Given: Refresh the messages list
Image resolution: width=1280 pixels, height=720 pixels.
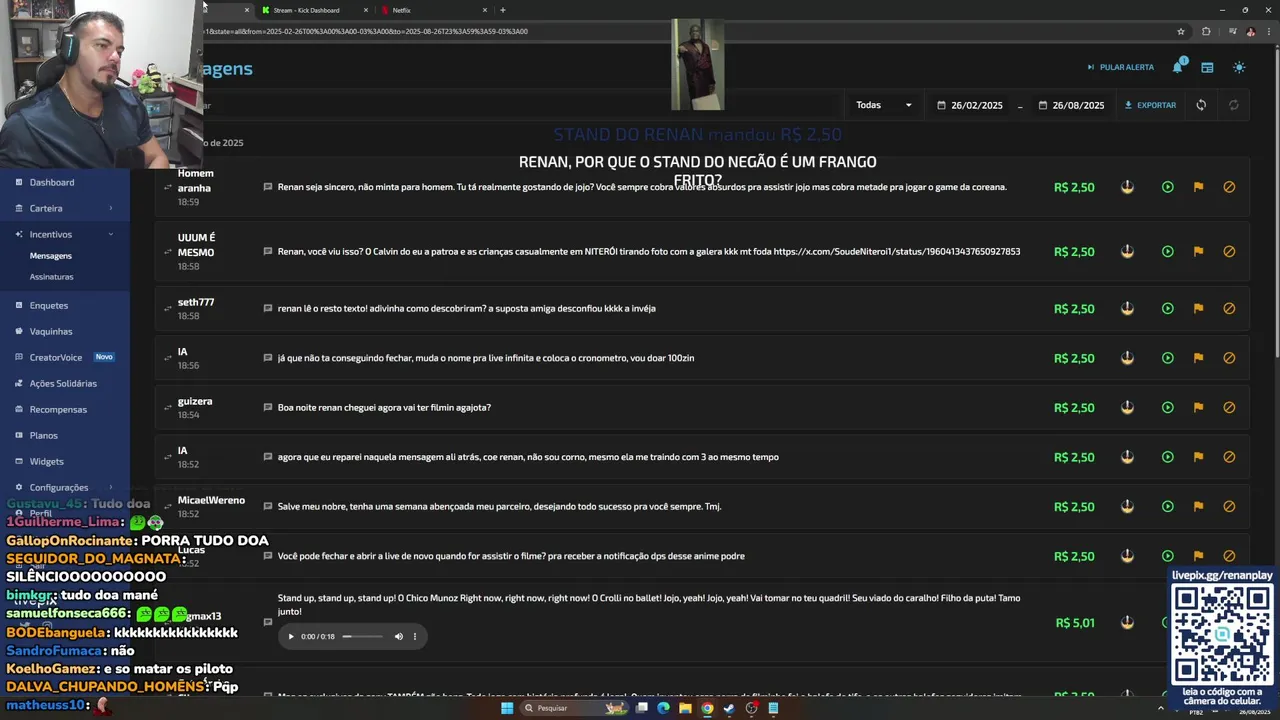Looking at the screenshot, I should coord(1201,105).
